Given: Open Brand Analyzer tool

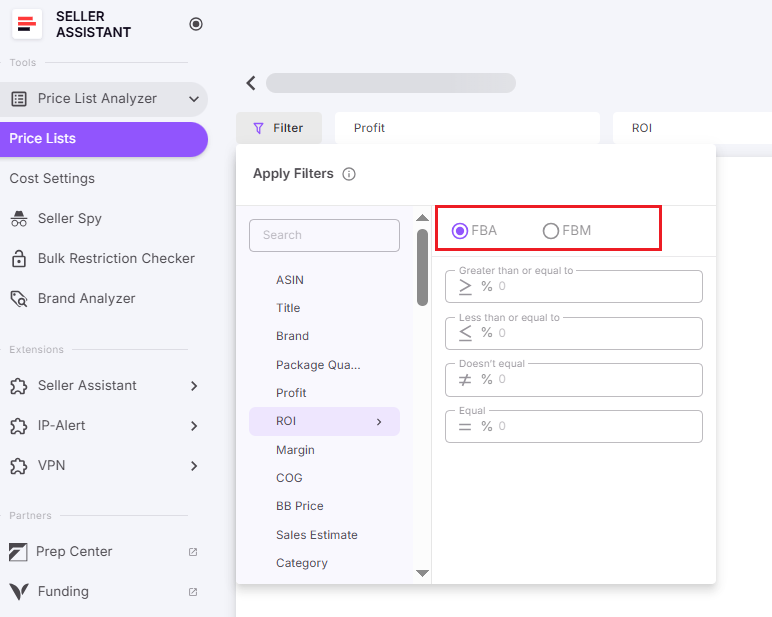Looking at the screenshot, I should coord(86,298).
